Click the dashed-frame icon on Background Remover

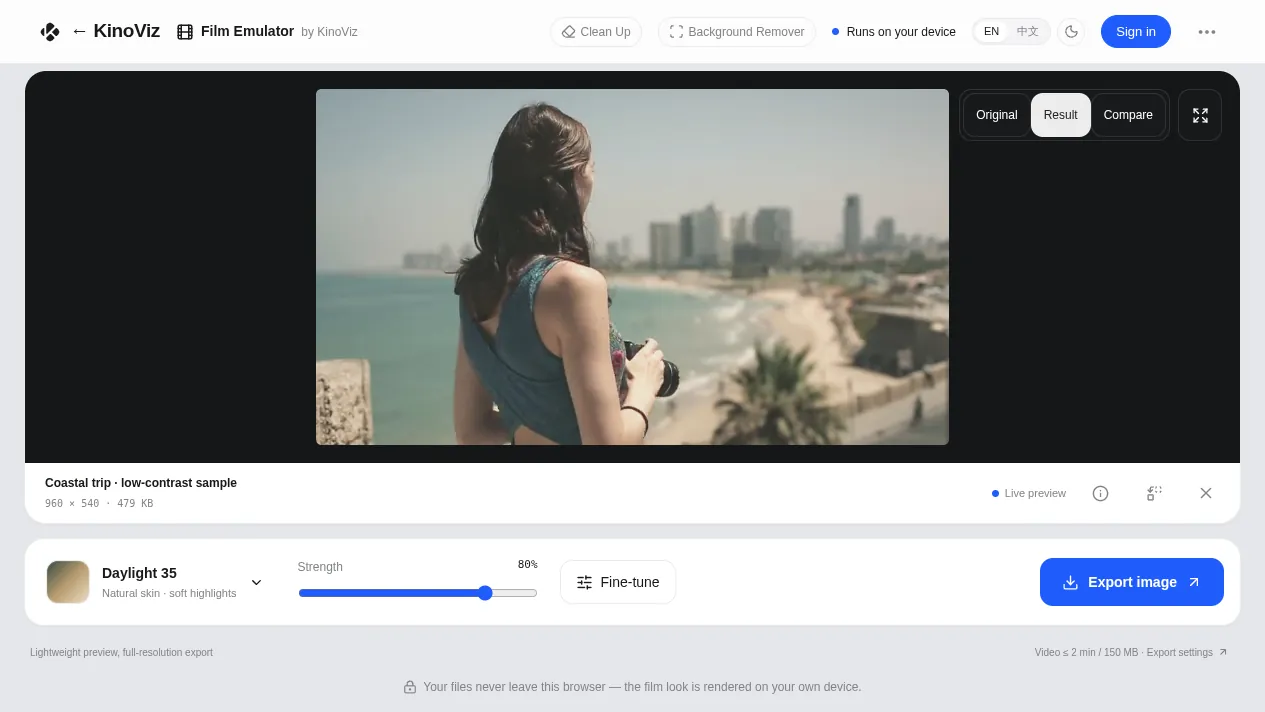[x=676, y=32]
